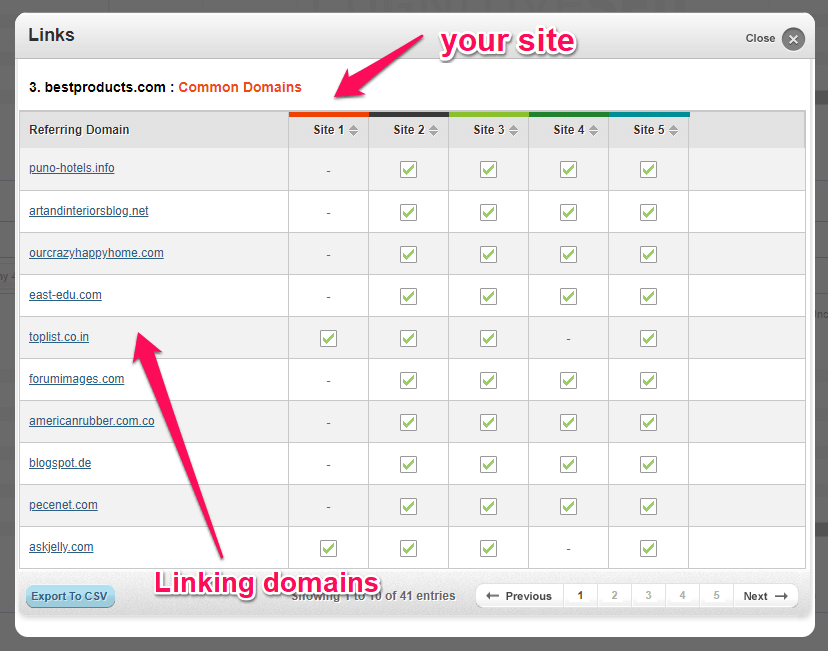828x651 pixels.
Task: Sort by the Site 4 column arrows
Action: pyautogui.click(x=594, y=130)
